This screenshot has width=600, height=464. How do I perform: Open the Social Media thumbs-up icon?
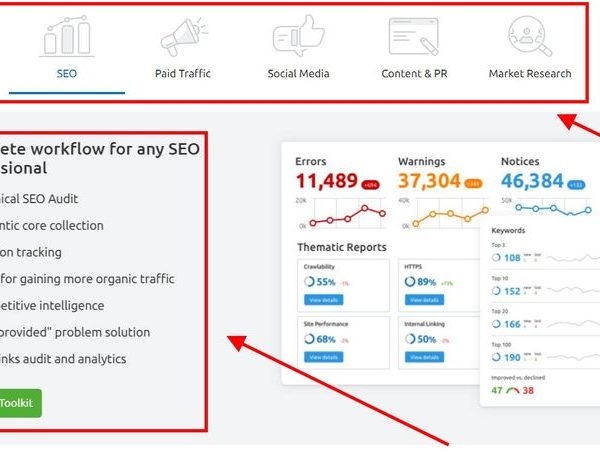(x=298, y=36)
